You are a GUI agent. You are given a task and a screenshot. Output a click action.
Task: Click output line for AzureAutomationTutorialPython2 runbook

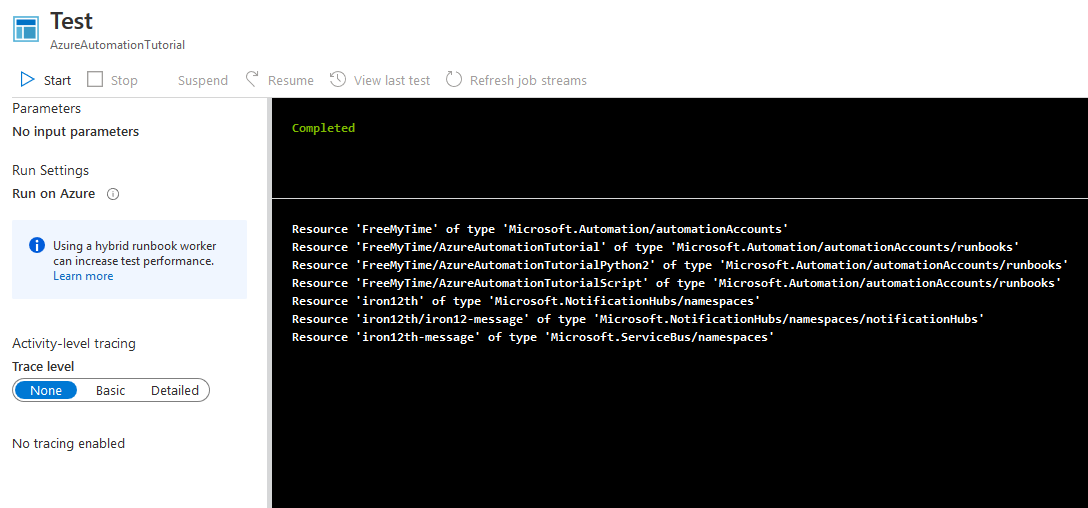[x=680, y=265]
